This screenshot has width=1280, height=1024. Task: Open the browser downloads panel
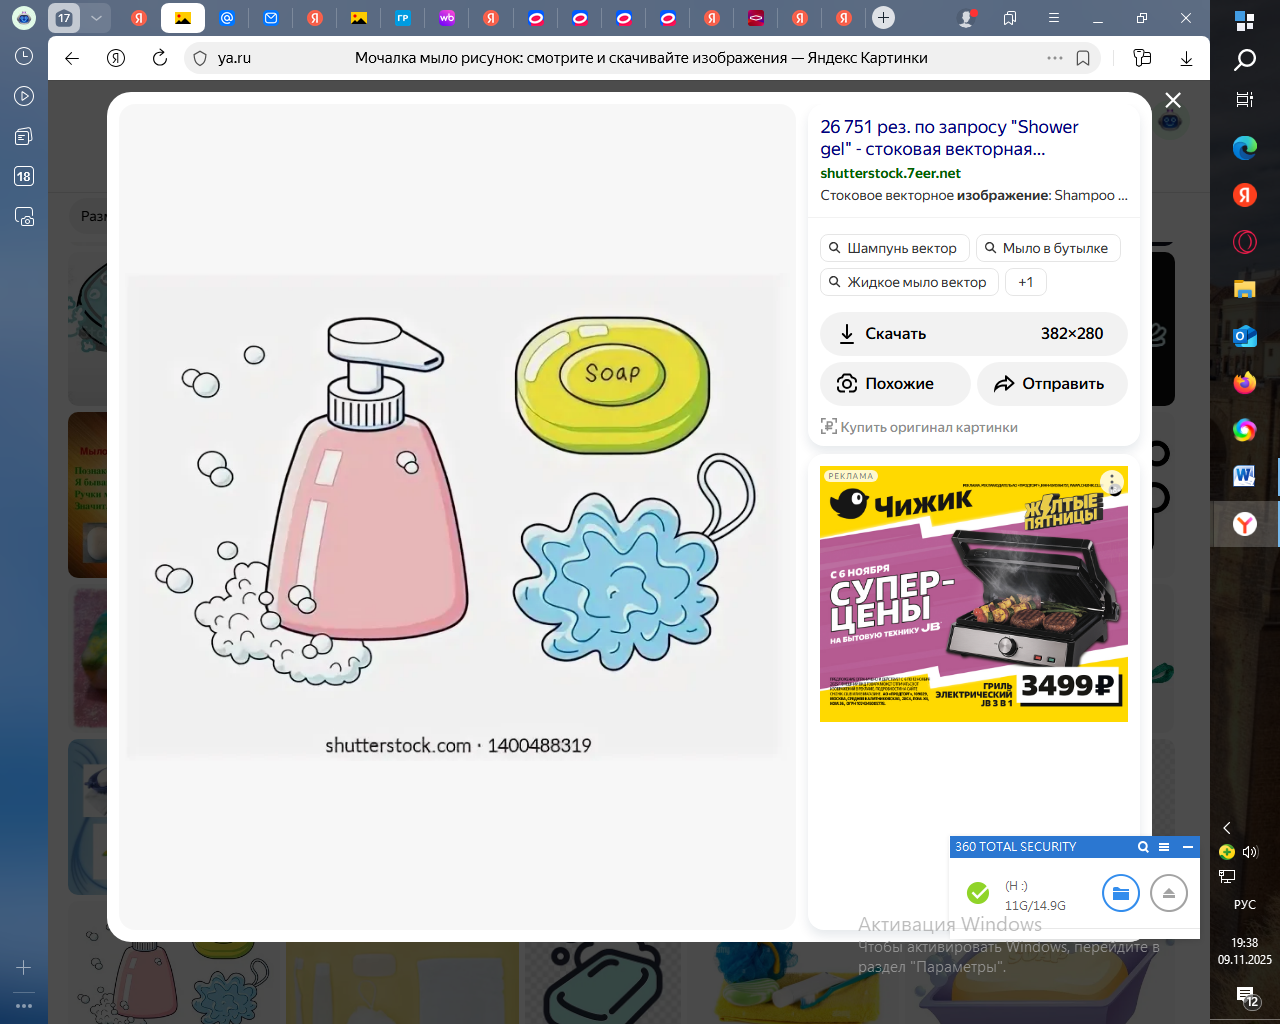pyautogui.click(x=1186, y=58)
